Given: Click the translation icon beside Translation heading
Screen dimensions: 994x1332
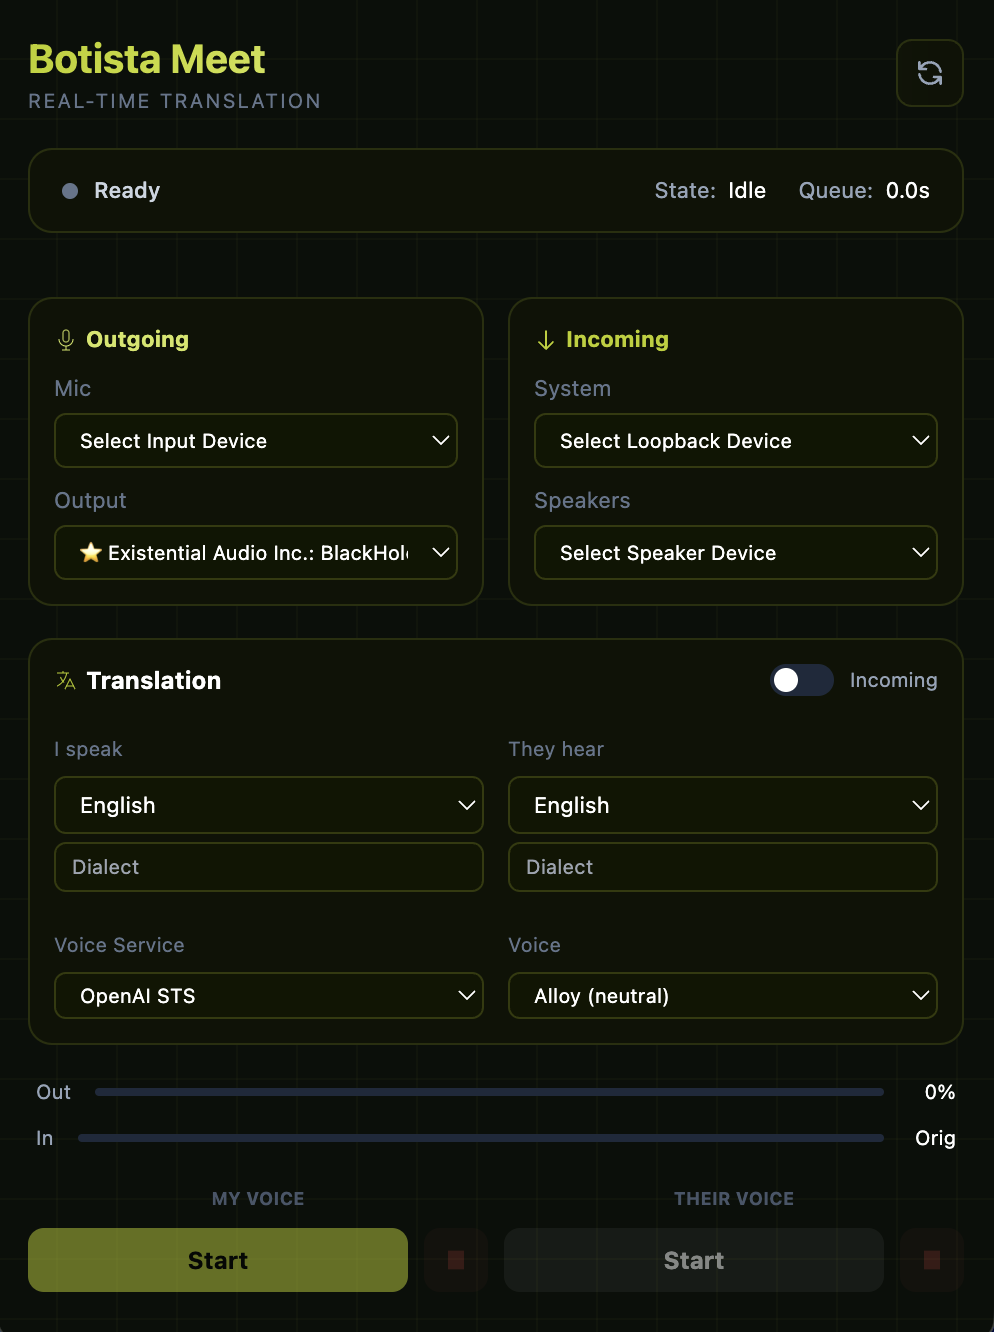Looking at the screenshot, I should [x=66, y=681].
